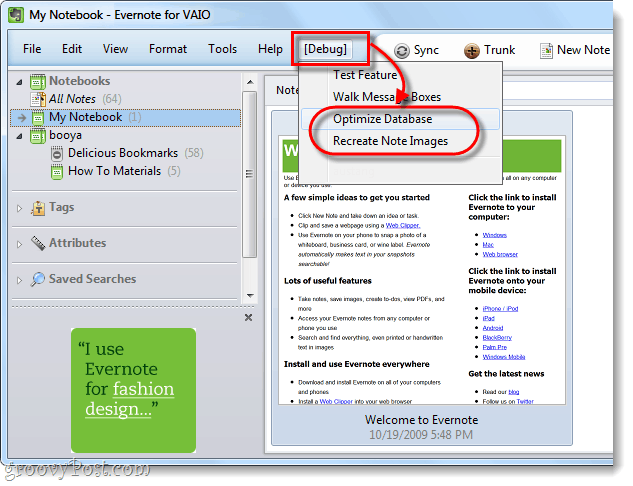Choose Walk Message Boxes menu entry
The height and width of the screenshot is (486, 633).
[387, 97]
